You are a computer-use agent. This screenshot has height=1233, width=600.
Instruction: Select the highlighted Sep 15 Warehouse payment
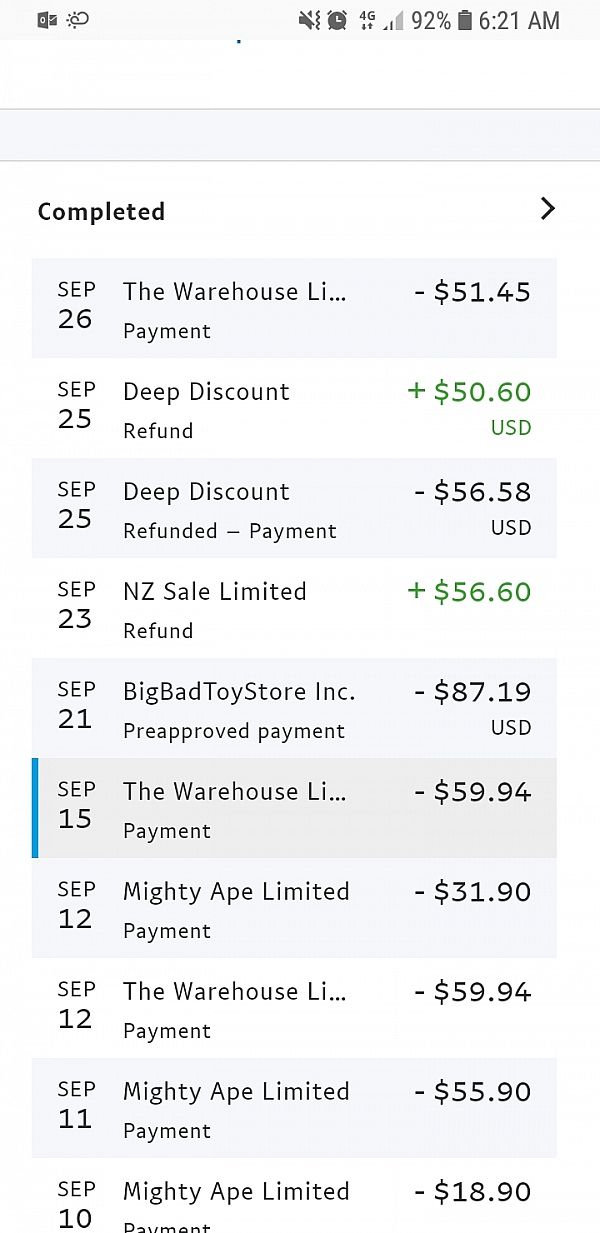[294, 808]
